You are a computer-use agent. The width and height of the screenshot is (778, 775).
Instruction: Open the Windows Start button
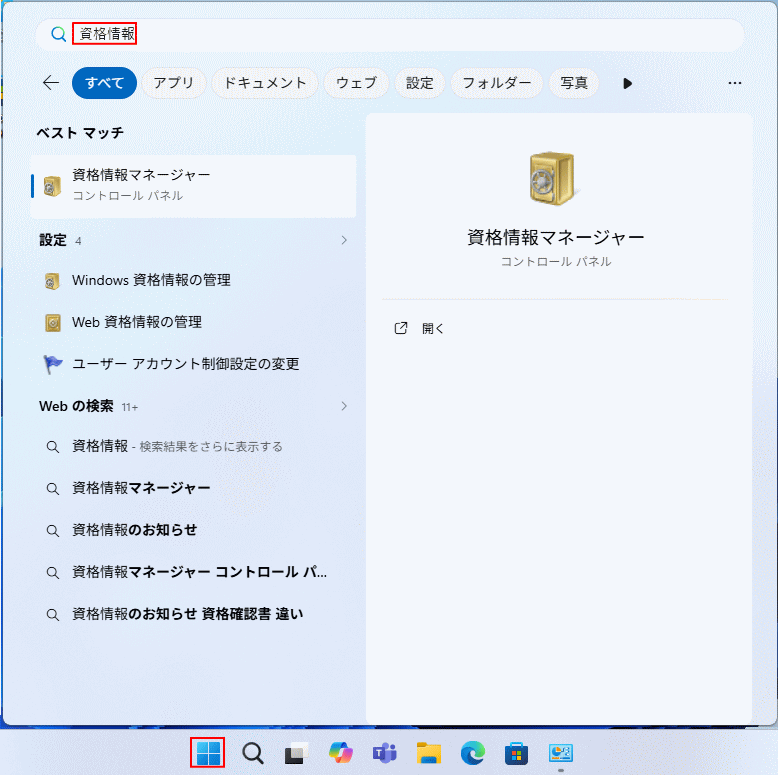pos(208,753)
